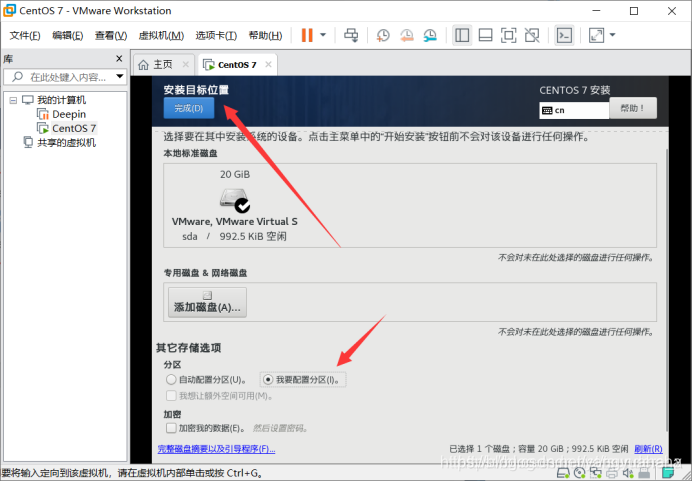Open the power options dropdown next to pause
Screen dimensions: 692x481
tap(323, 35)
